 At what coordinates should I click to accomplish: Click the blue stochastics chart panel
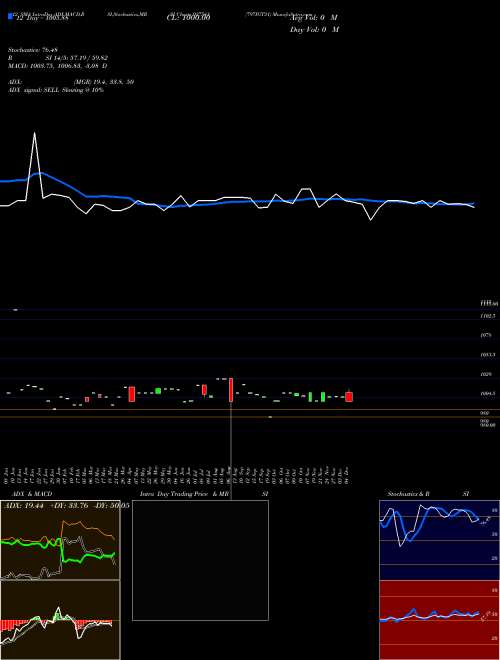(x=439, y=540)
